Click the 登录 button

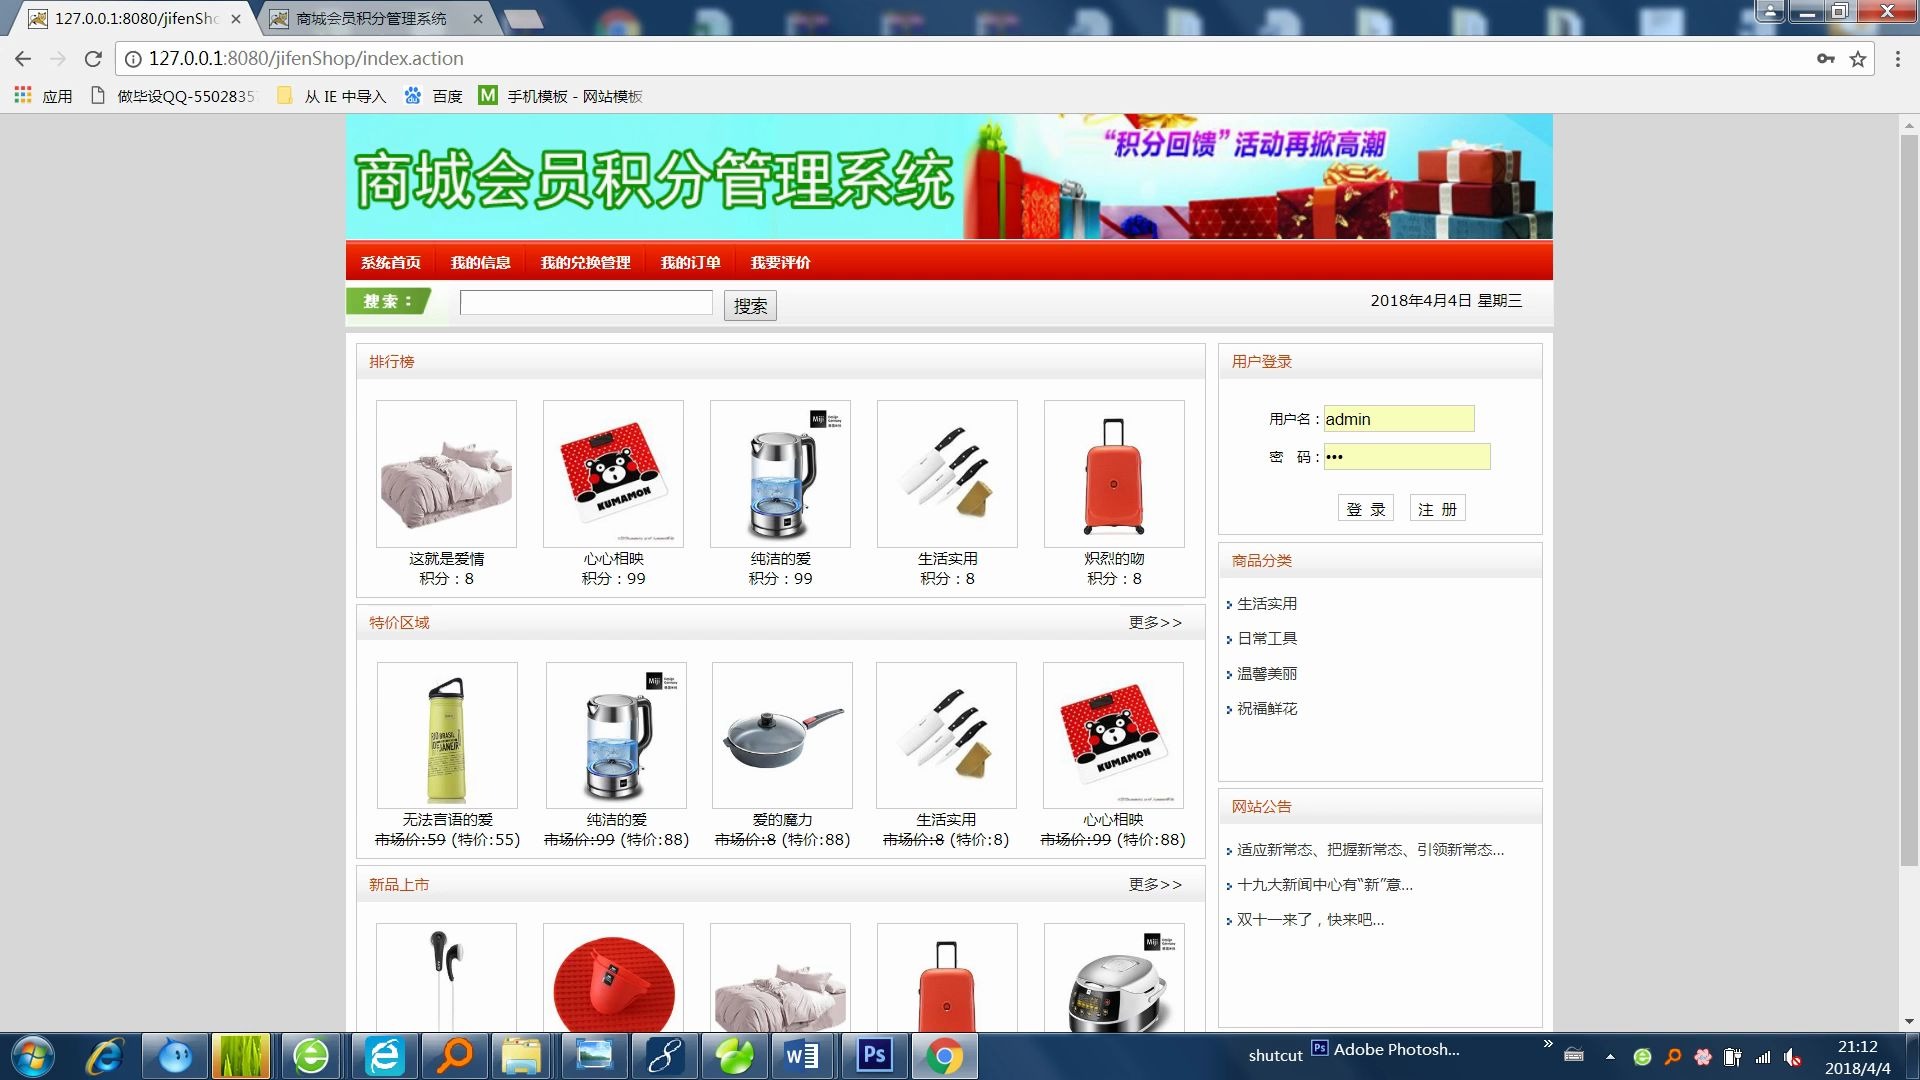1366,508
